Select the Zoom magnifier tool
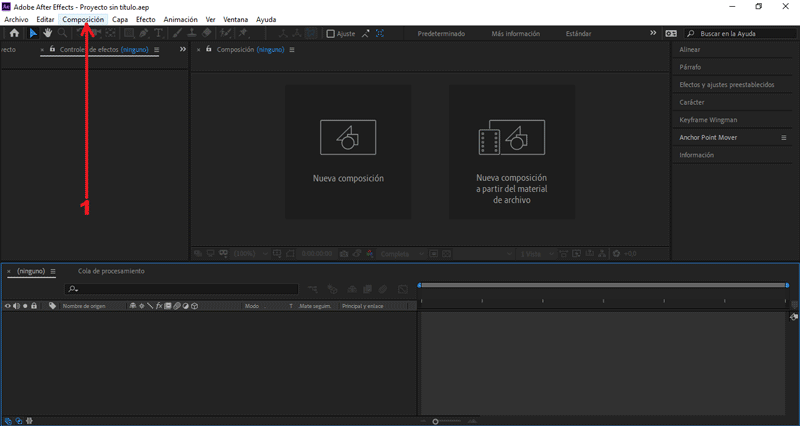This screenshot has width=800, height=426. point(62,33)
